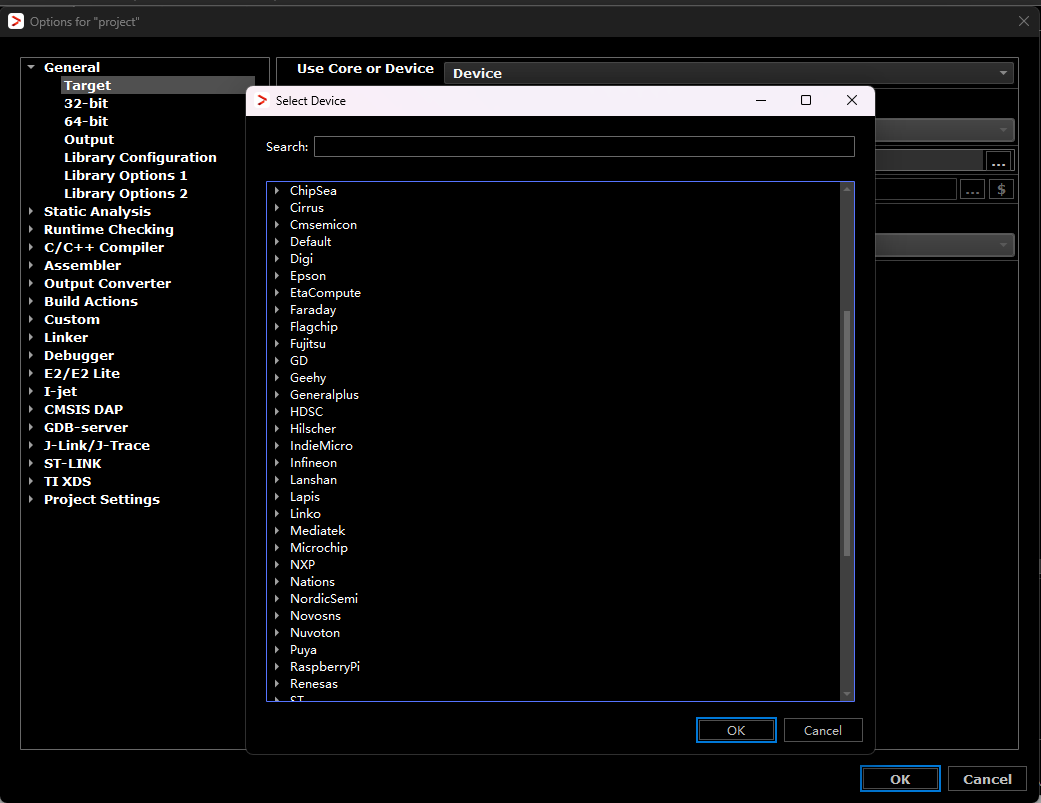
Task: Click the ellipsis browse button beside dollar sign
Action: click(x=972, y=190)
